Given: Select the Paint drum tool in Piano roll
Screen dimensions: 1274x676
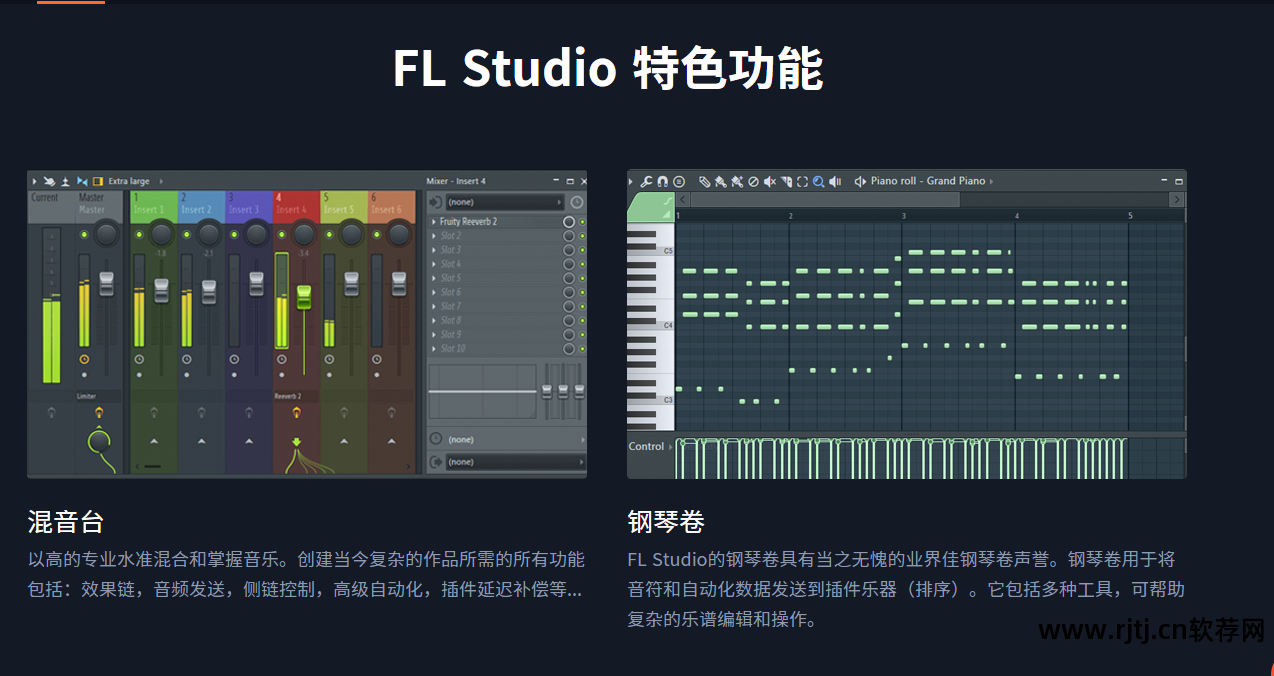Looking at the screenshot, I should 737,181.
